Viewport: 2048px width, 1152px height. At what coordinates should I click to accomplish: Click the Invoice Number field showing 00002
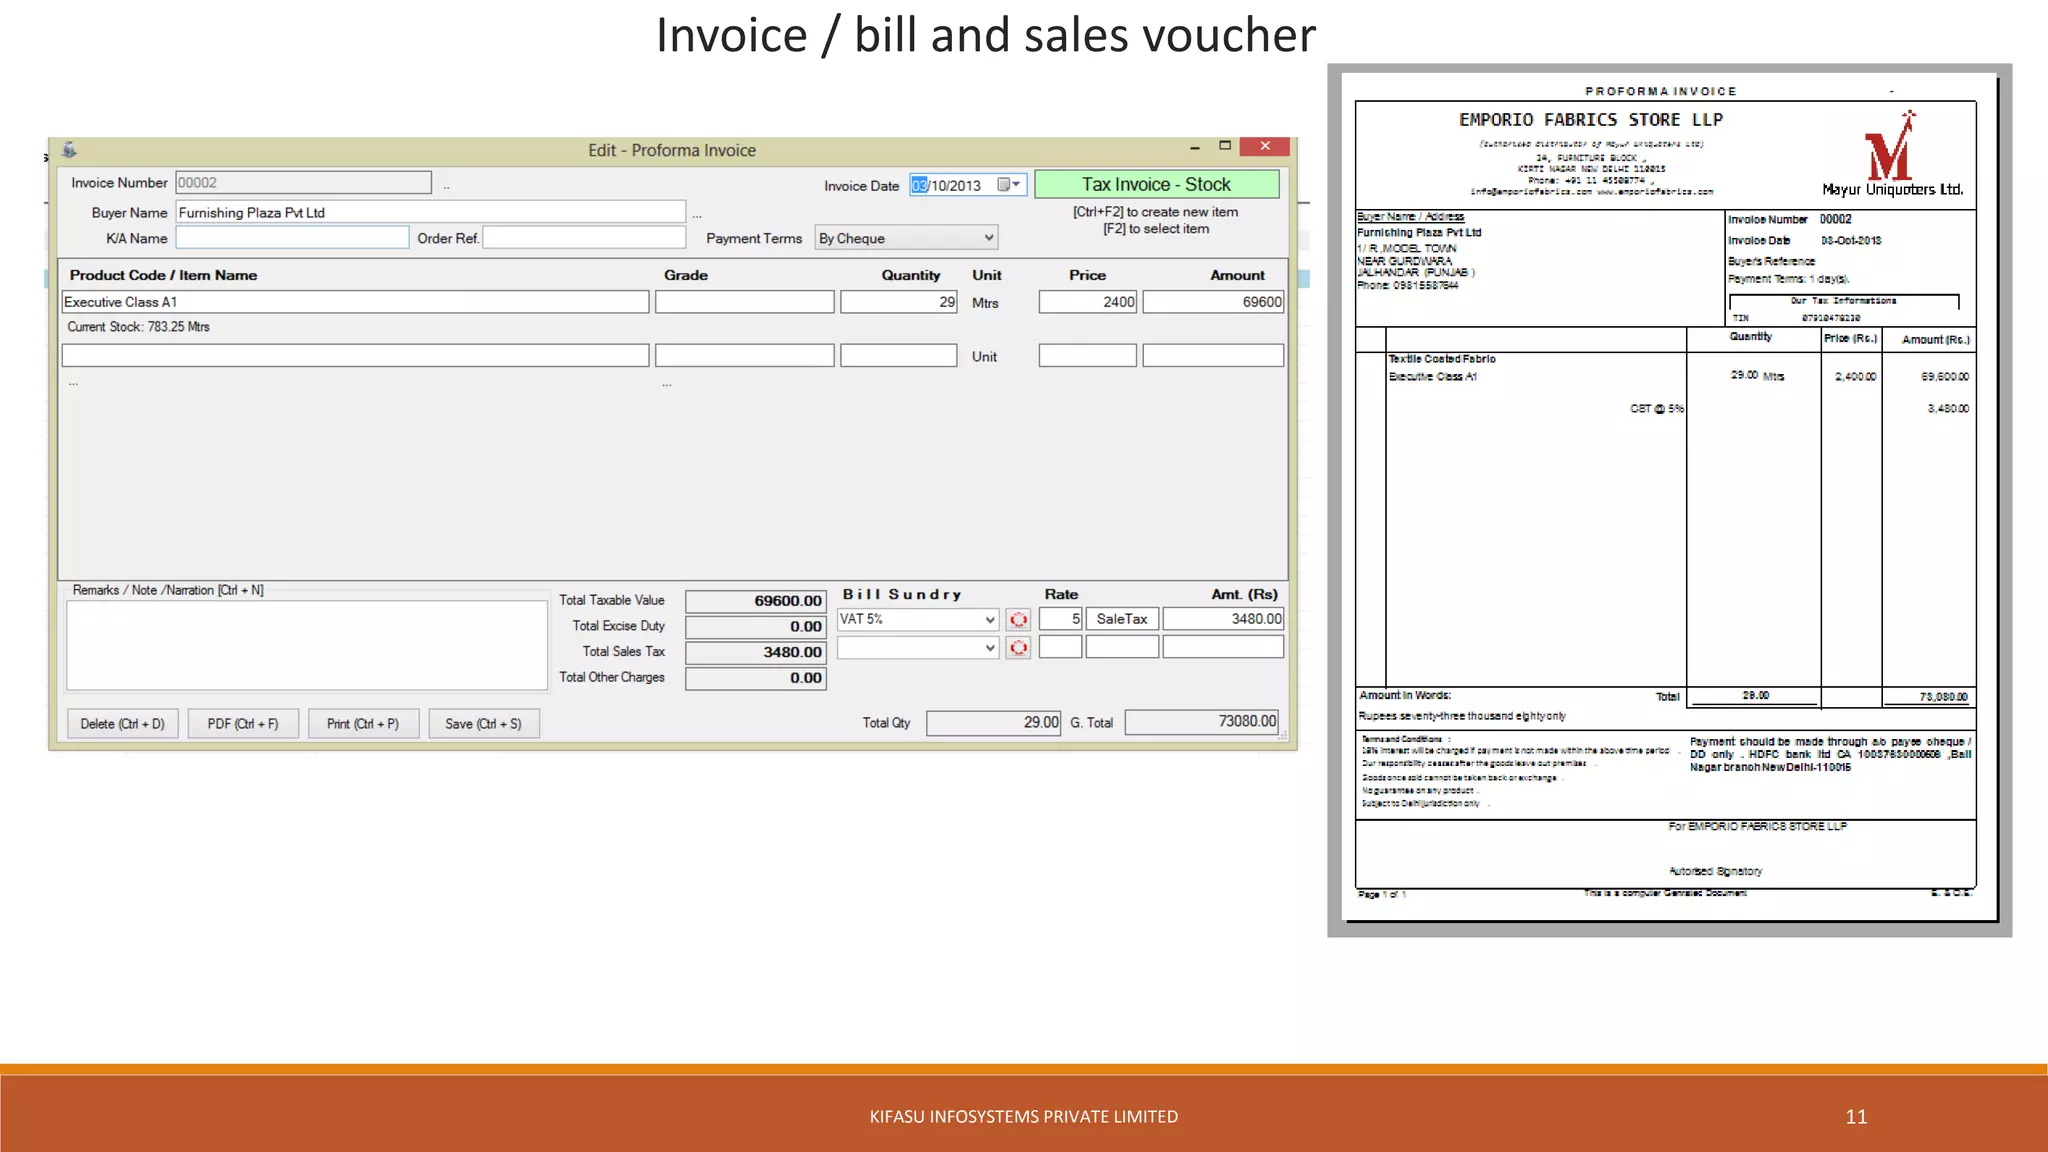304,183
